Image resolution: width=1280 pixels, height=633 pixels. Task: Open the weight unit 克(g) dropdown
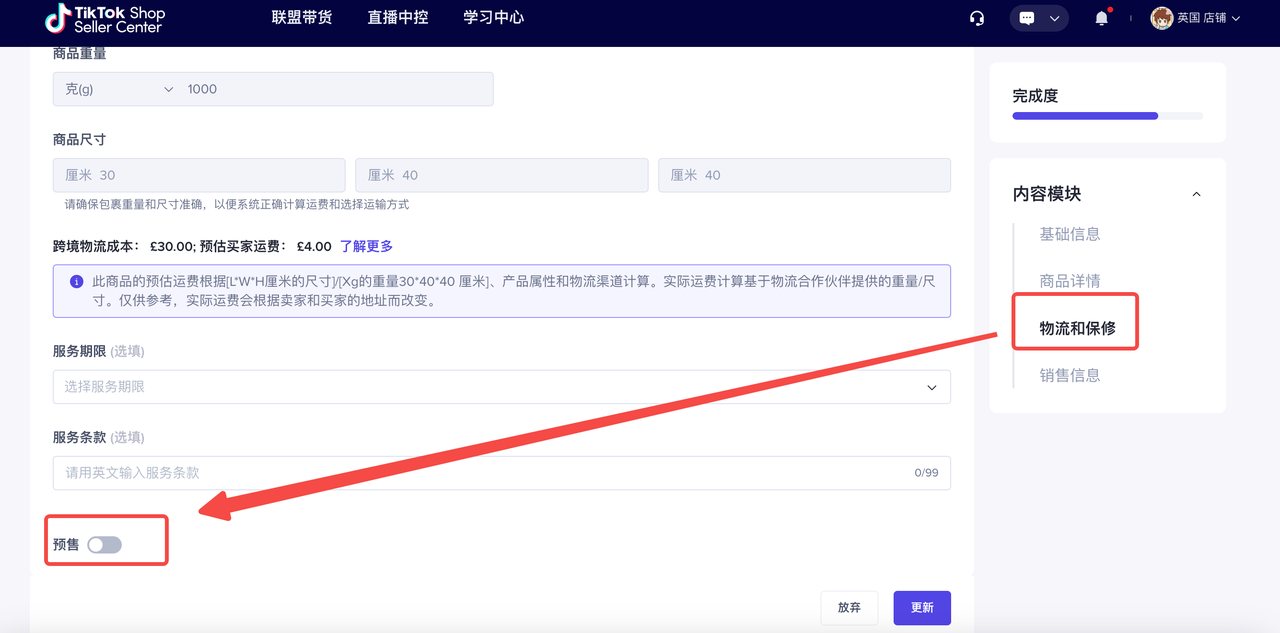click(118, 89)
